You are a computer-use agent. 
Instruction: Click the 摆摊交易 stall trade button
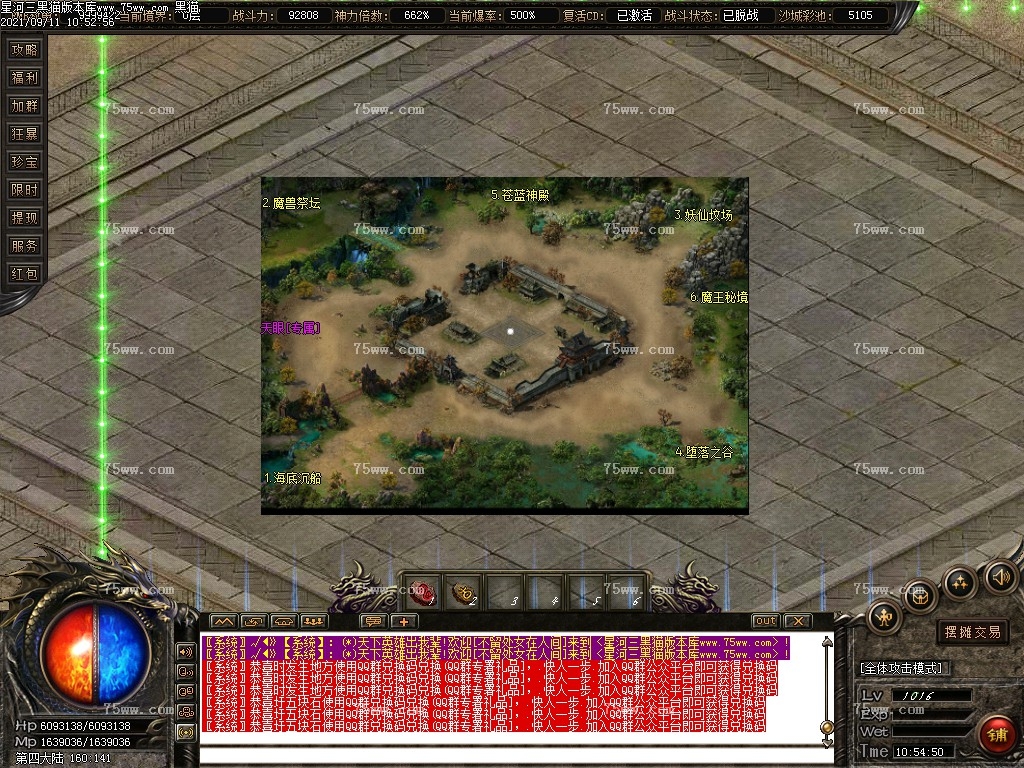[x=972, y=632]
